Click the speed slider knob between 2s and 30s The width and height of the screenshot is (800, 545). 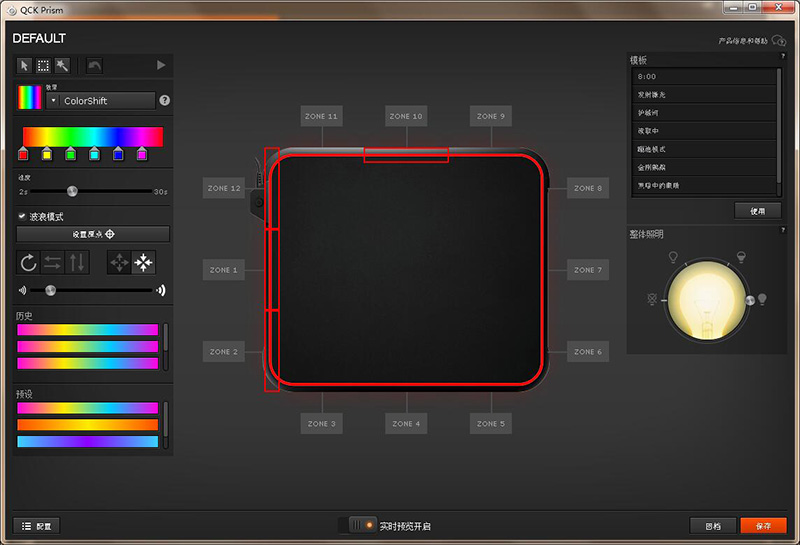pyautogui.click(x=72, y=191)
